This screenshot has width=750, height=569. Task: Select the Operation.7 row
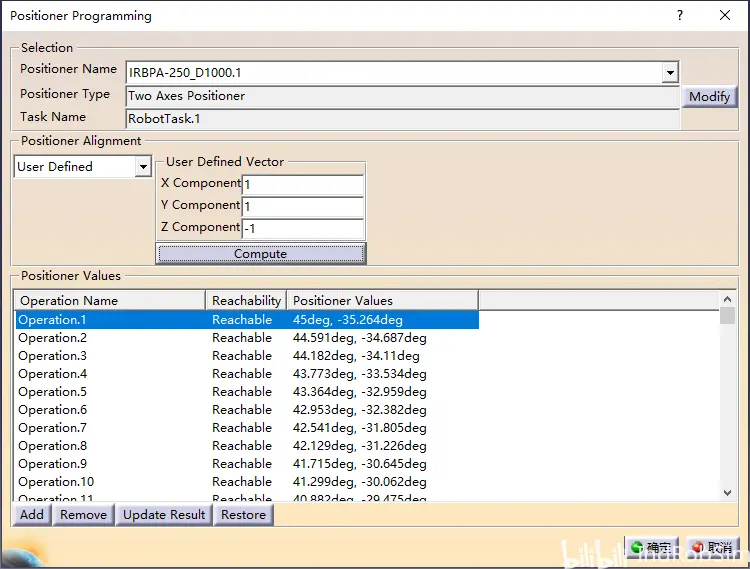(x=247, y=427)
